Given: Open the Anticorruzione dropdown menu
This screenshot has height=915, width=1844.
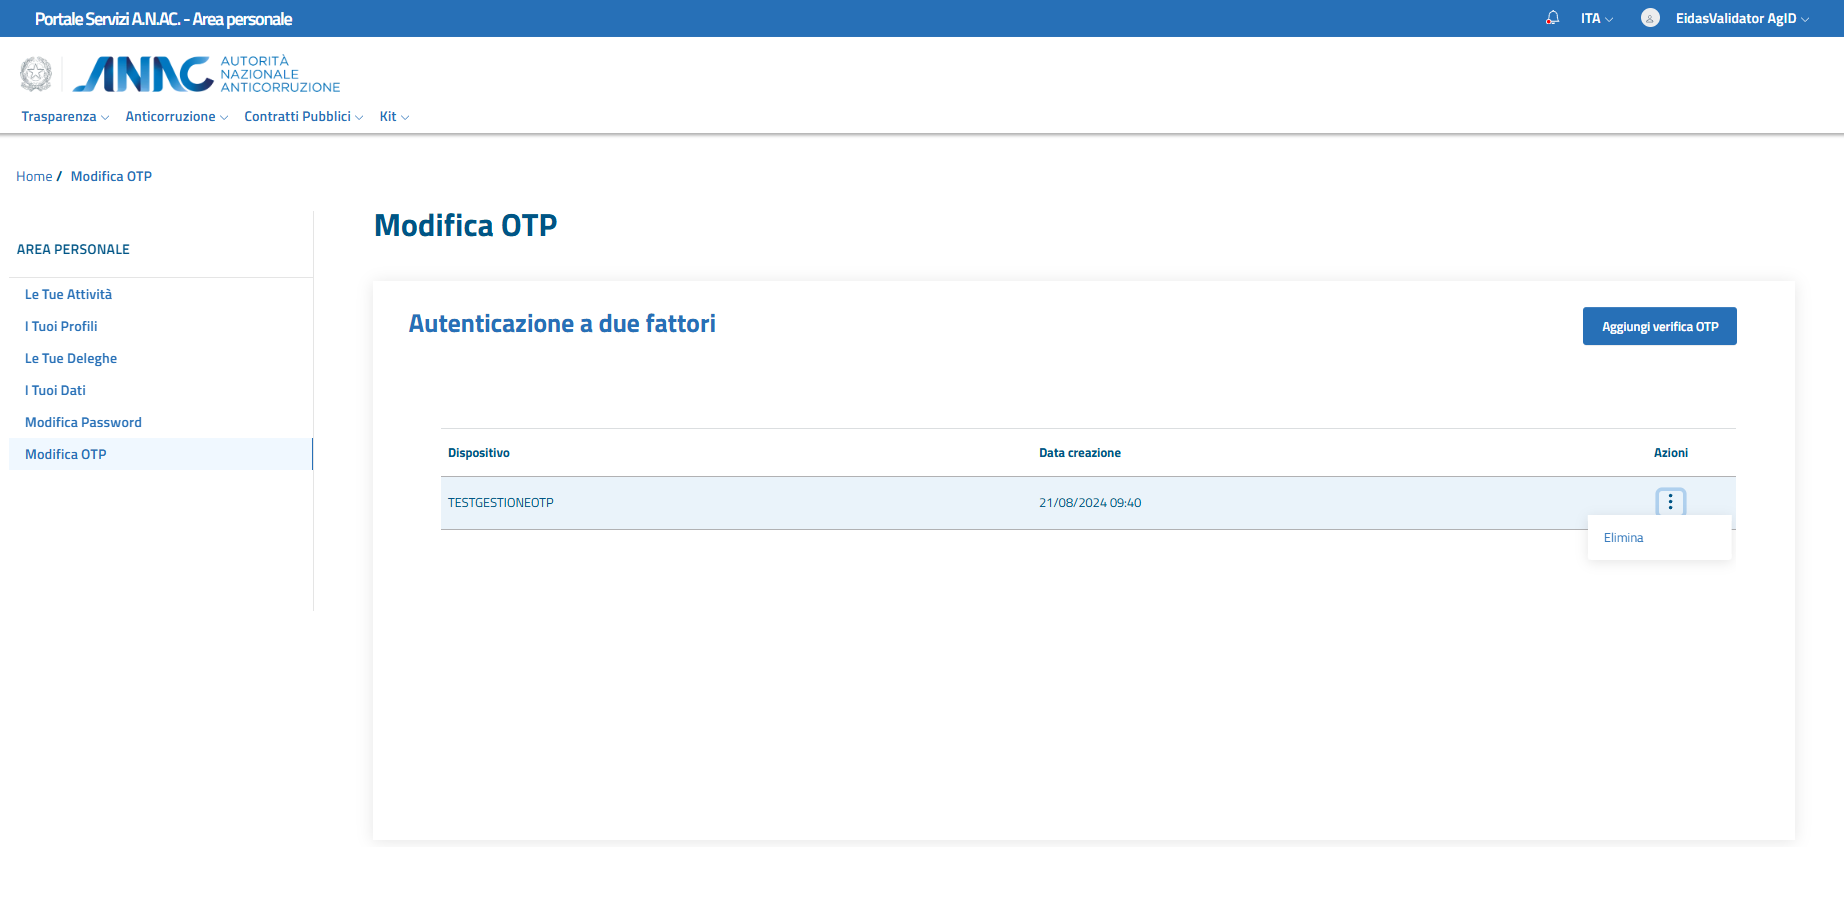Looking at the screenshot, I should [x=176, y=117].
